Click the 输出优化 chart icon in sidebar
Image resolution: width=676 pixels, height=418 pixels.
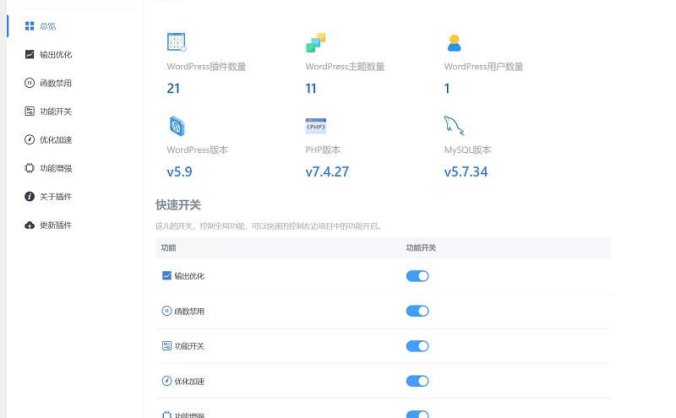pyautogui.click(x=29, y=54)
